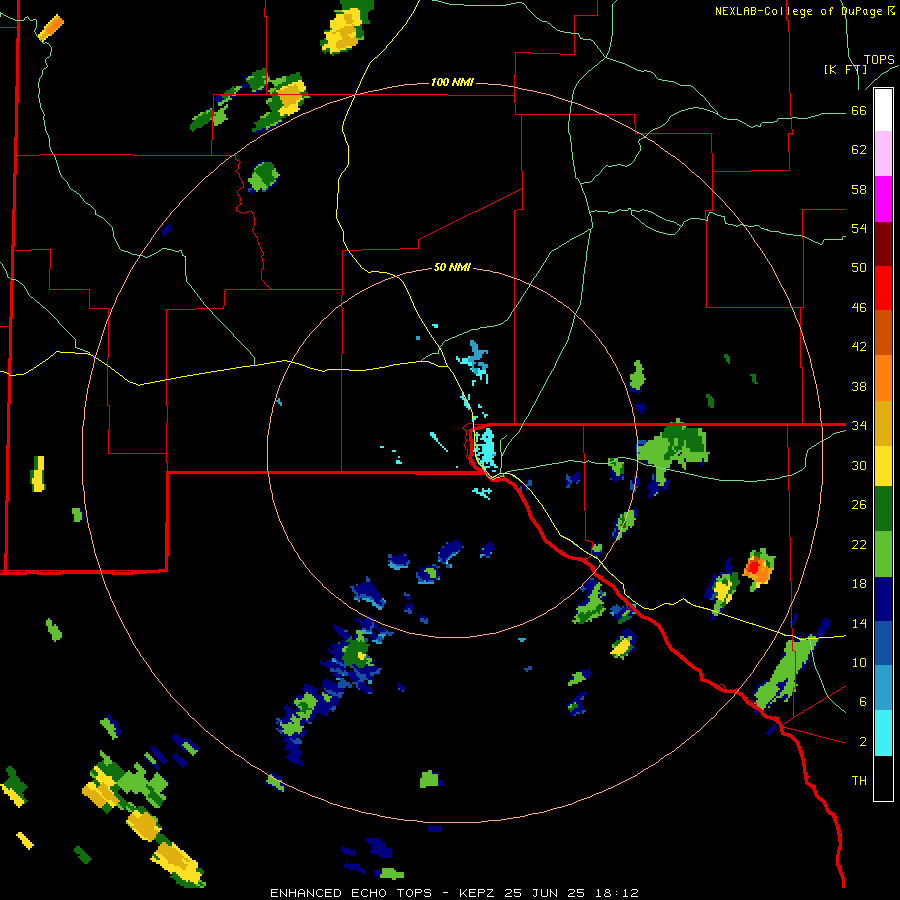This screenshot has height=900, width=900.
Task: Click the 62 legend value
Action: (x=859, y=149)
